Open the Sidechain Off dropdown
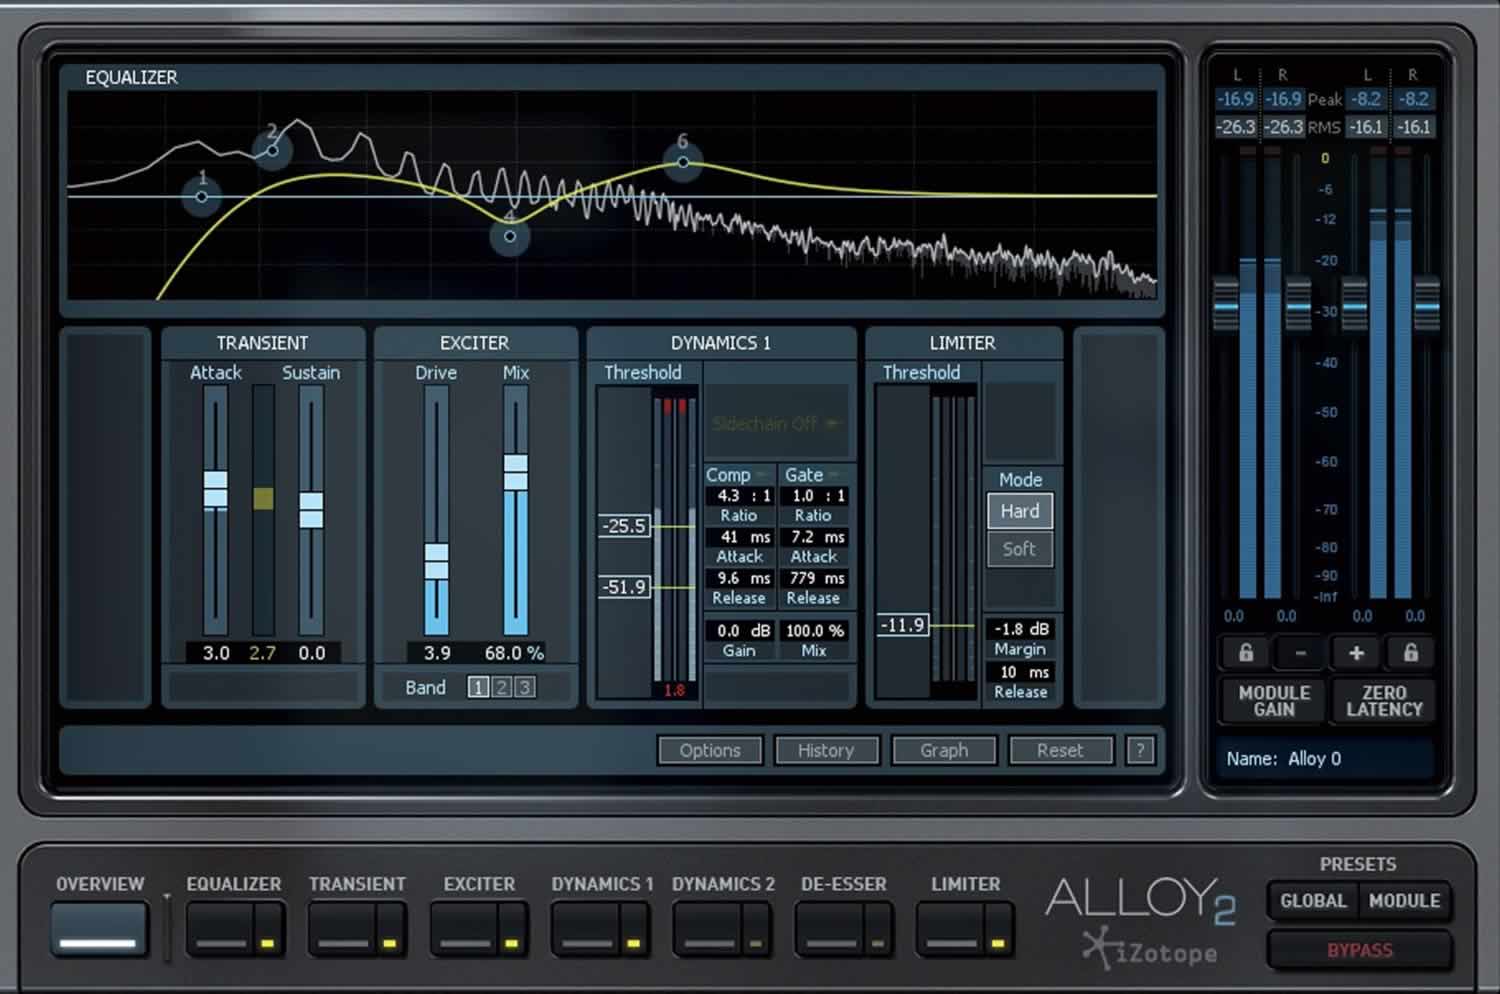 [776, 423]
